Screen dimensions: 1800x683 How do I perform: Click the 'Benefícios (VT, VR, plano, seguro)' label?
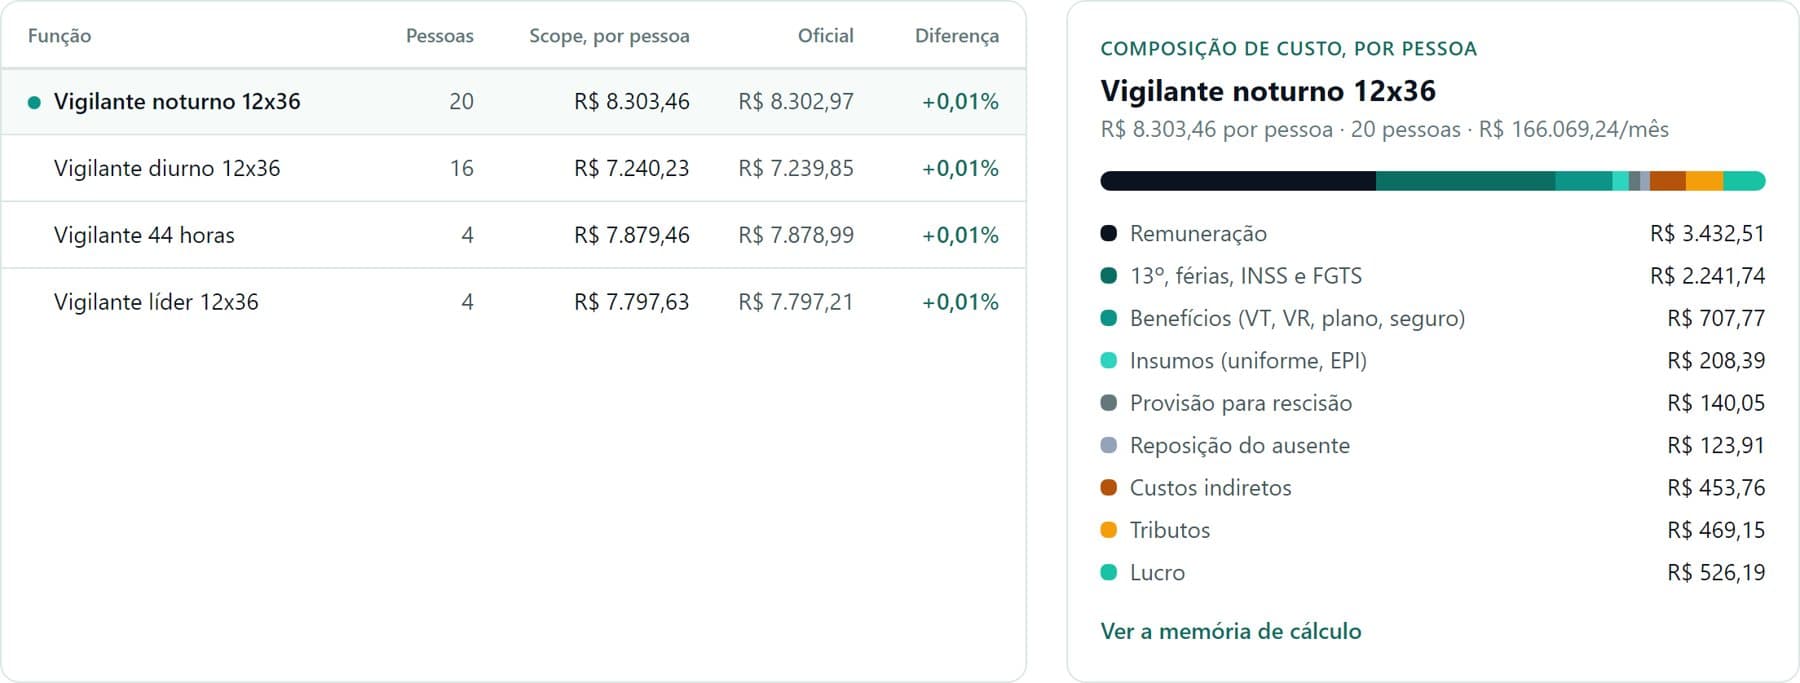(1297, 318)
